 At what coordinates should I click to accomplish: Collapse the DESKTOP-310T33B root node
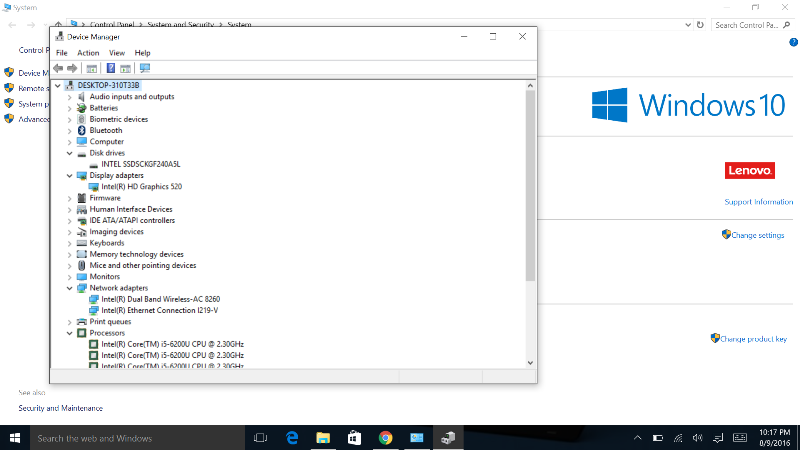click(58, 86)
